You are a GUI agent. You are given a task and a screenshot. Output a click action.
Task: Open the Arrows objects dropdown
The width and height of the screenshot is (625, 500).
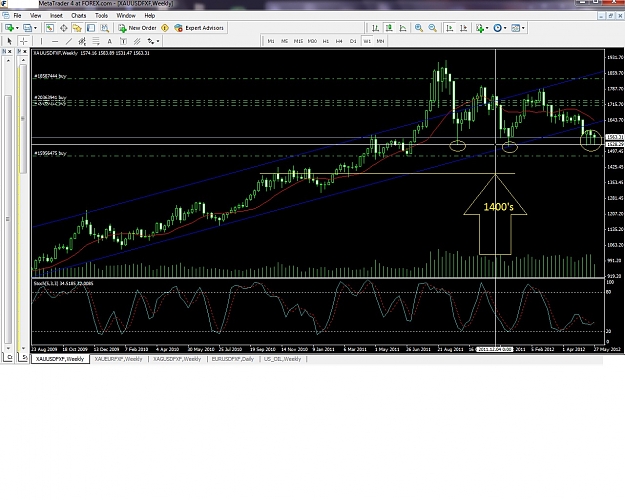pyautogui.click(x=158, y=41)
